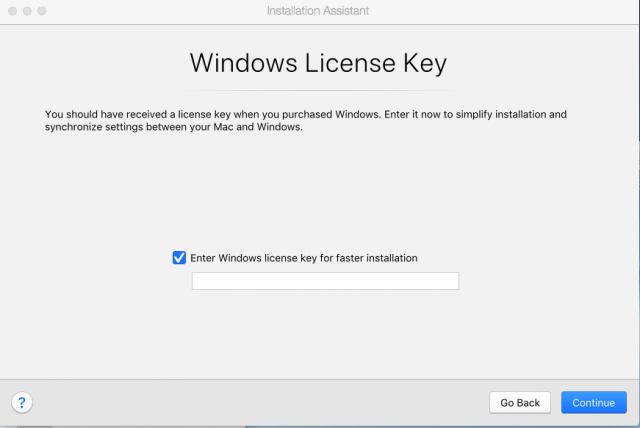The image size is (640, 428).
Task: Click the 'You should have received a license key' paragraph
Action: click(306, 120)
